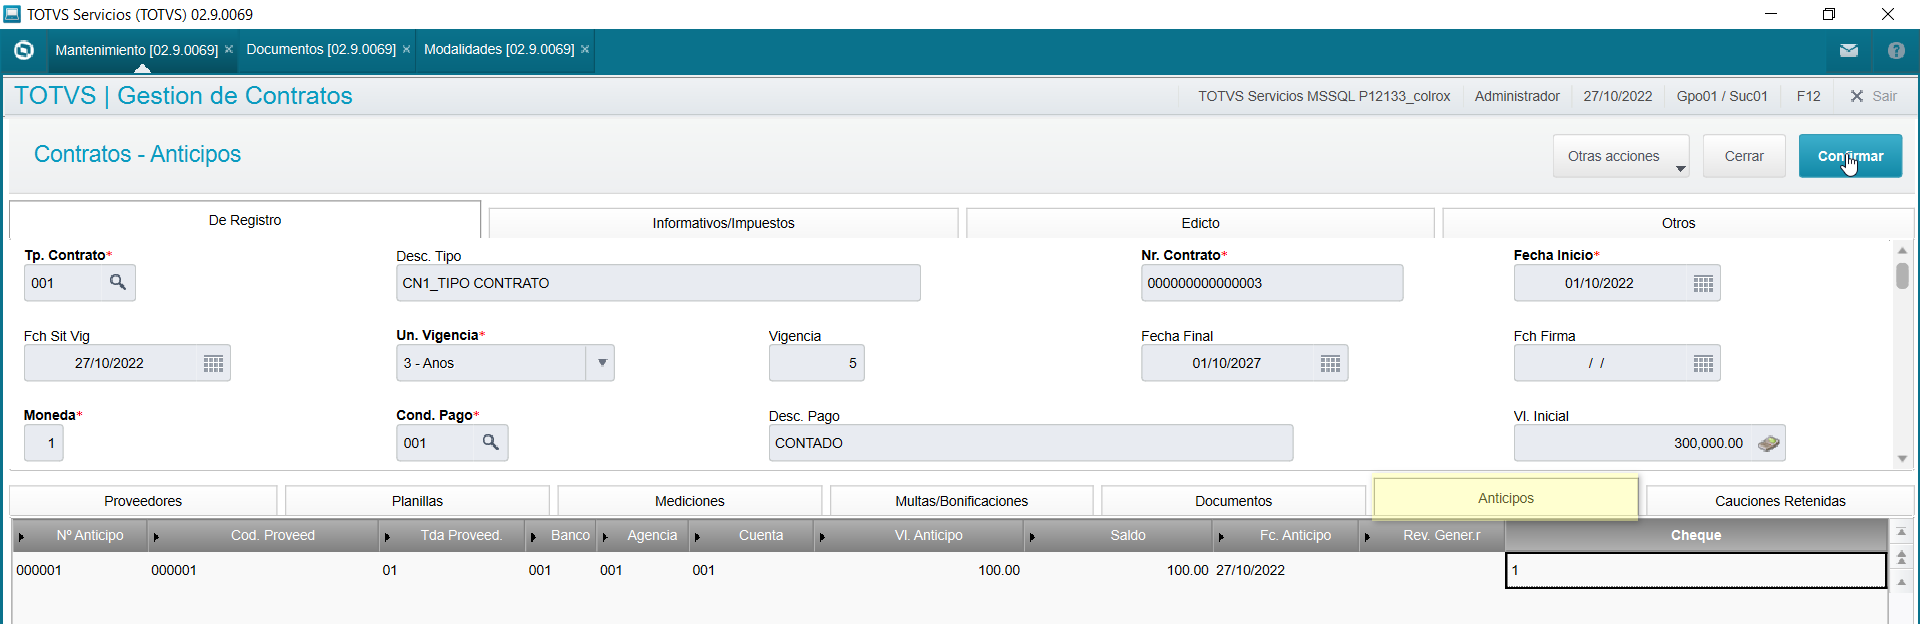The height and width of the screenshot is (624, 1920).
Task: Switch to Mantenimiento [02.9.0069] tab
Action: pyautogui.click(x=136, y=50)
